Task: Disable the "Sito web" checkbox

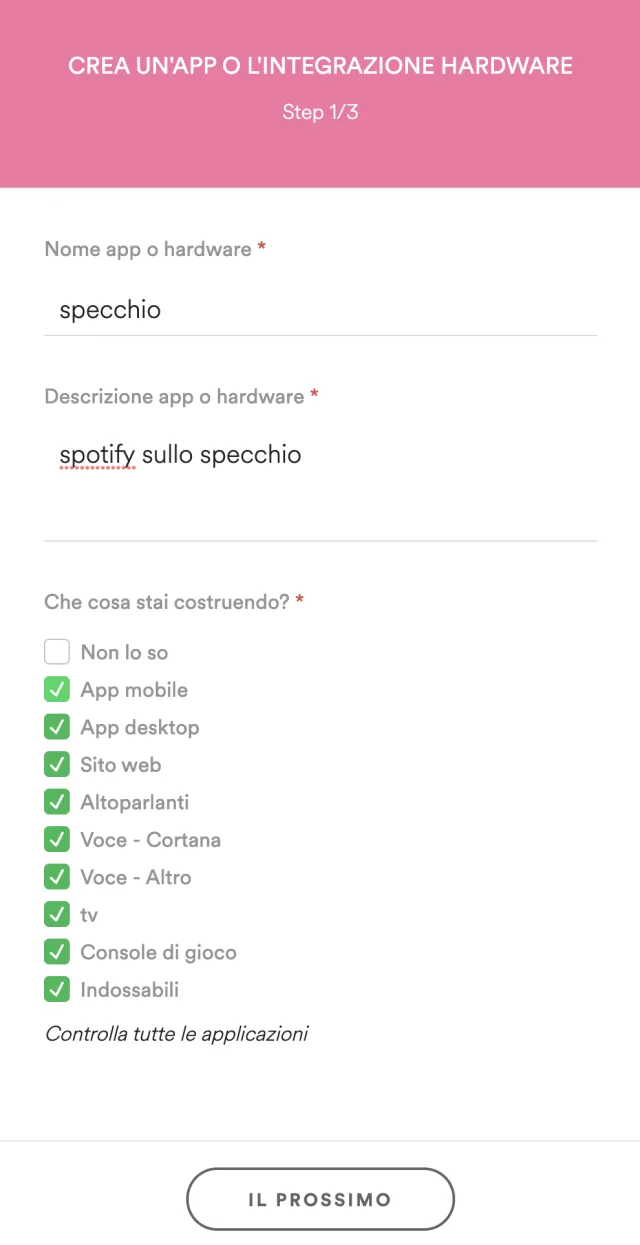Action: tap(57, 764)
